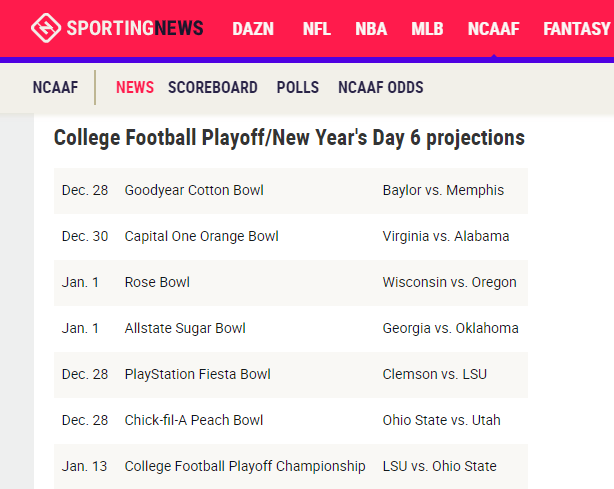Open the Scoreboard tab
Image resolution: width=614 pixels, height=489 pixels.
(213, 88)
